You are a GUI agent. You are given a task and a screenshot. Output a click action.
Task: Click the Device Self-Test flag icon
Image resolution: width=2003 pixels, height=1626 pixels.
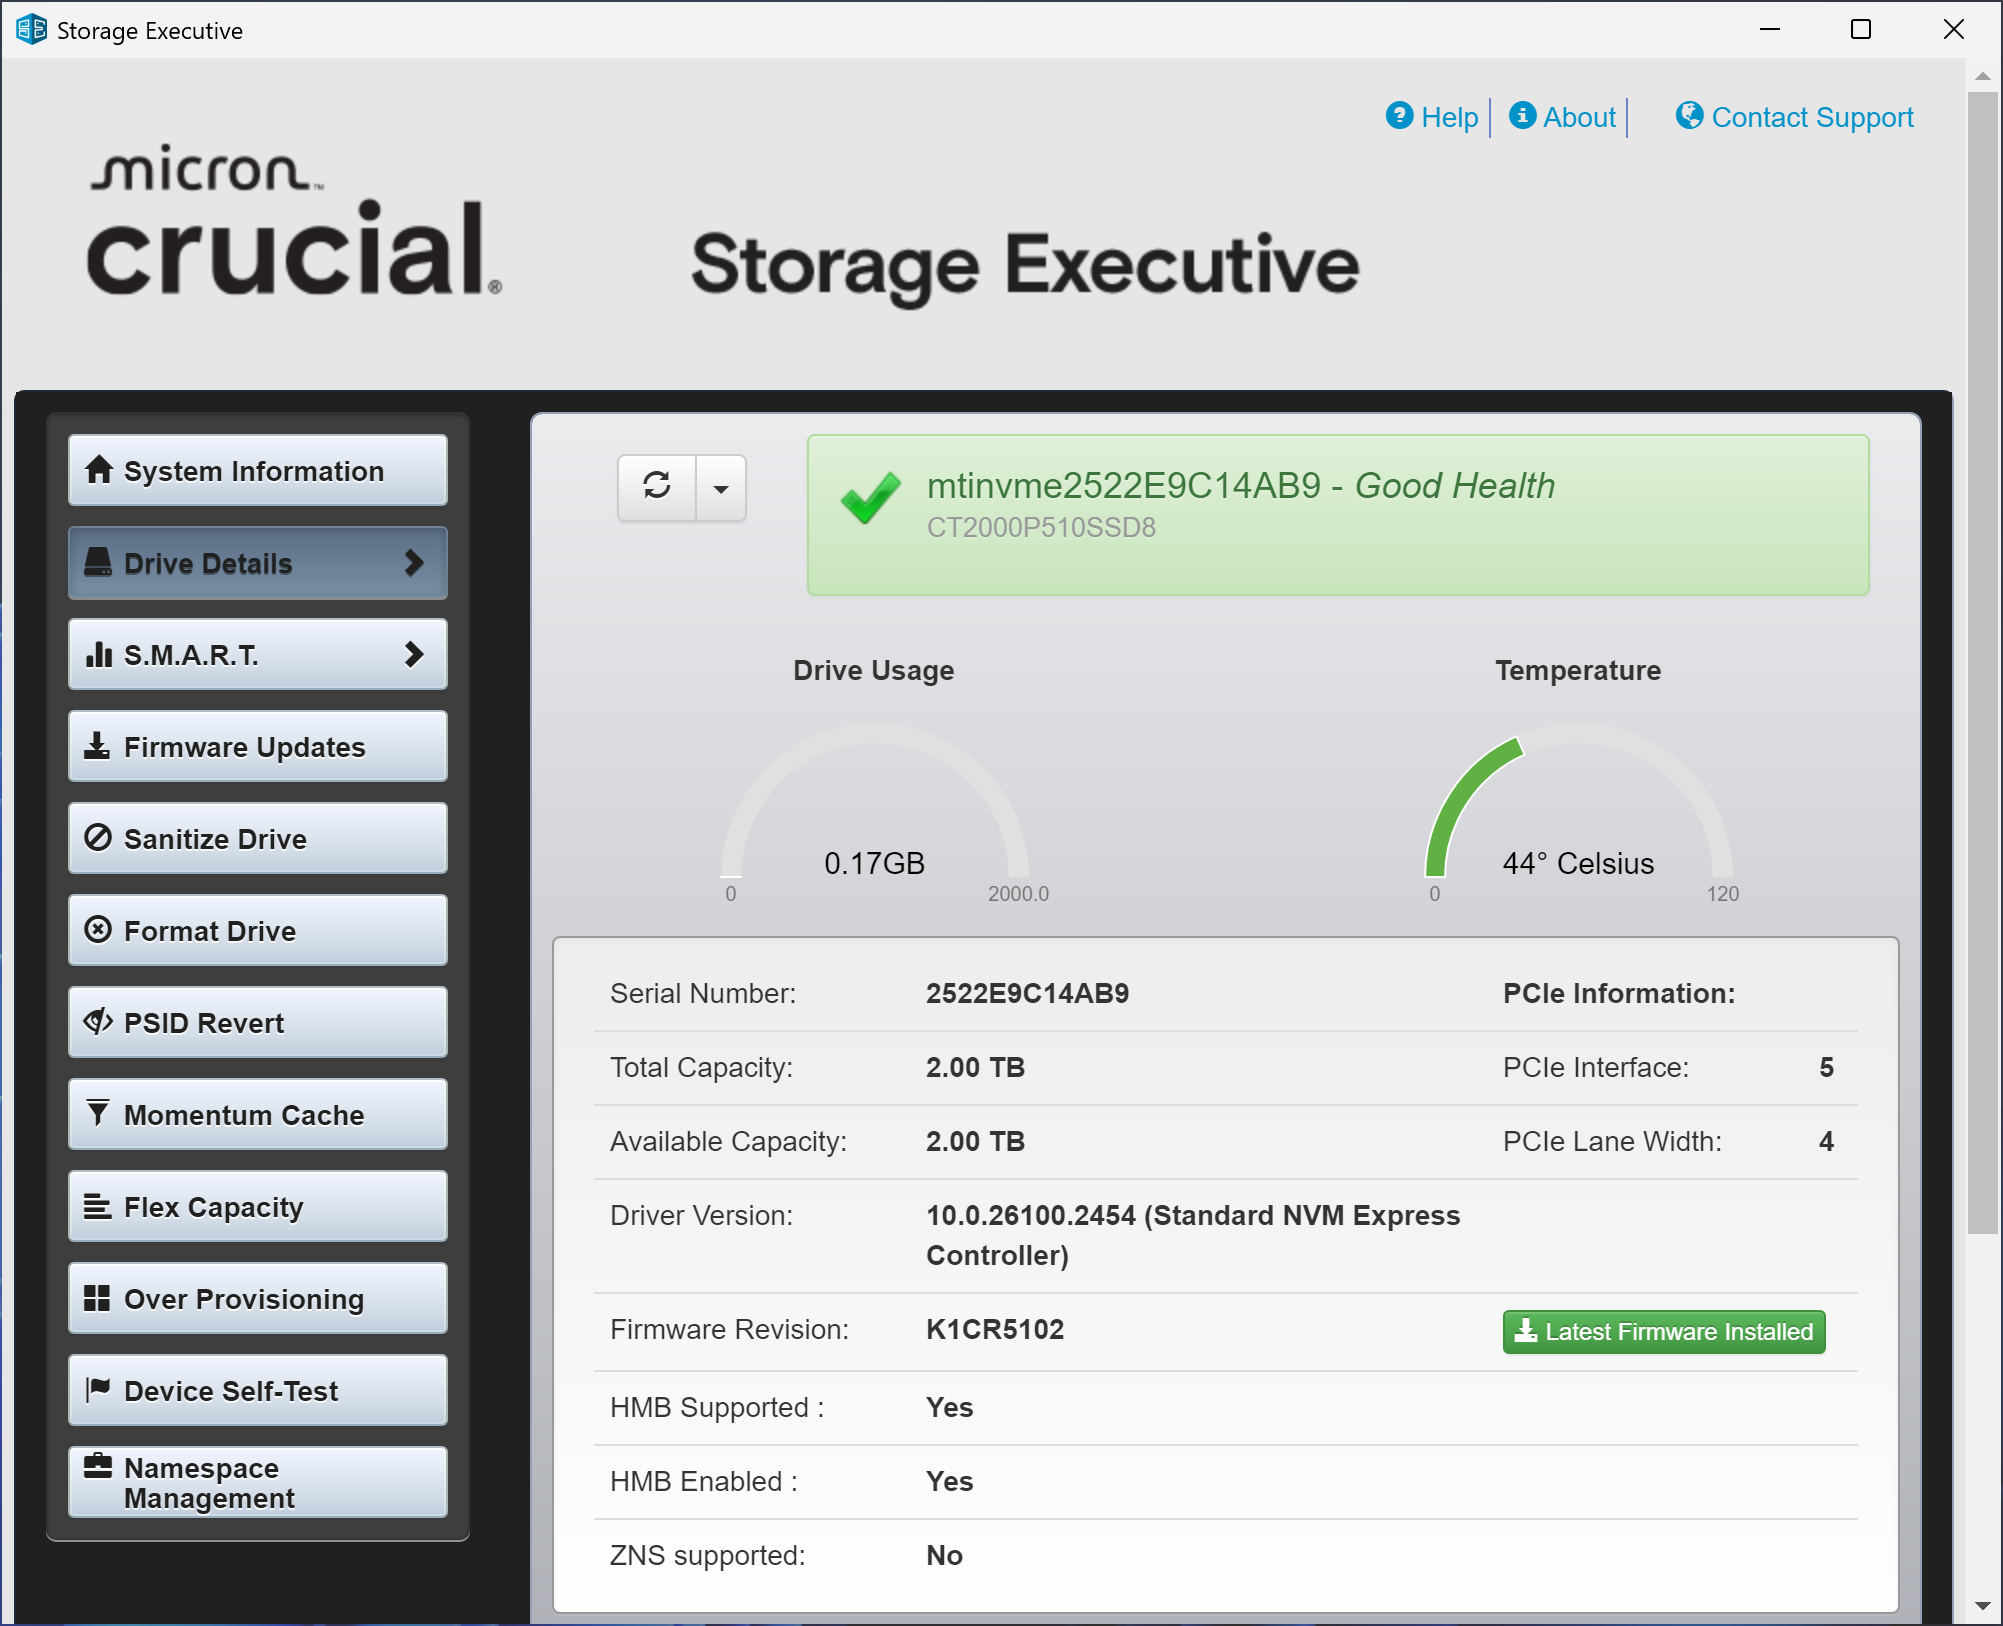point(97,1389)
